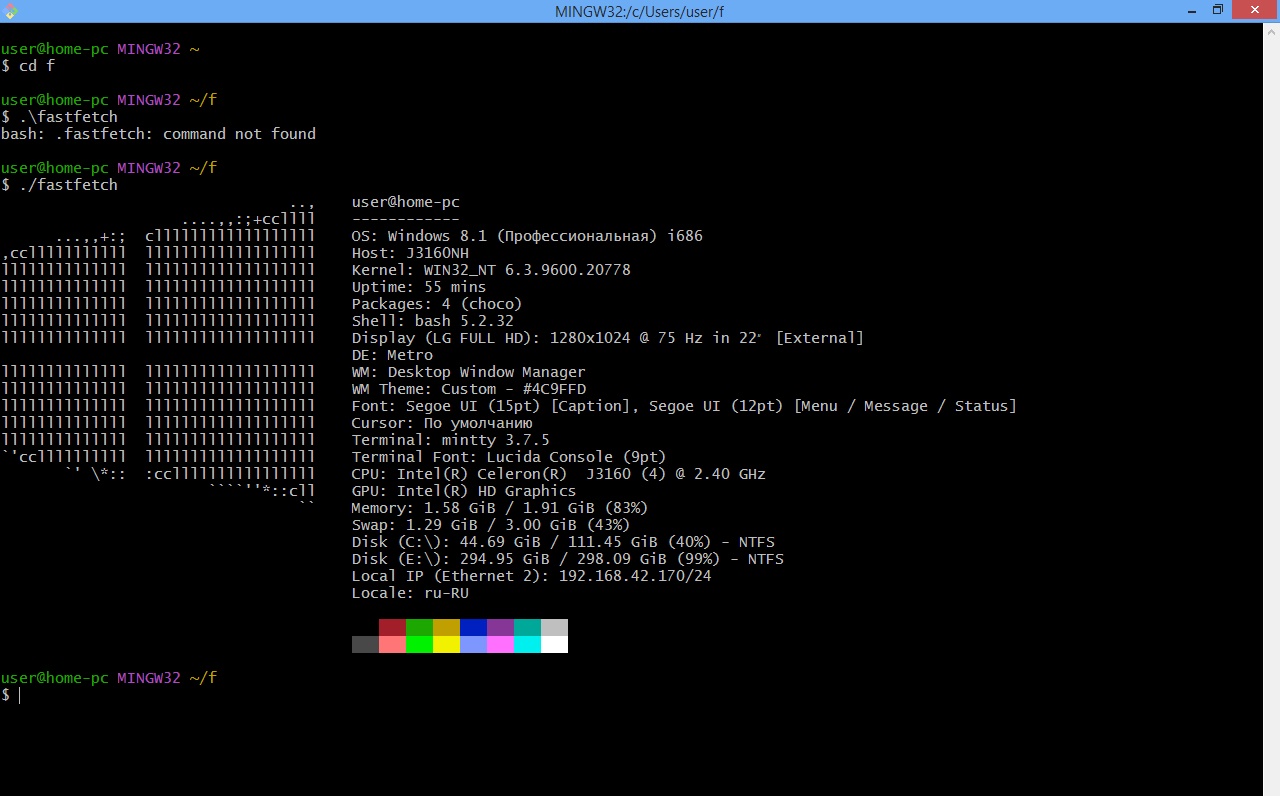The height and width of the screenshot is (796, 1280).
Task: Select the bright yellow color block
Action: point(446,644)
